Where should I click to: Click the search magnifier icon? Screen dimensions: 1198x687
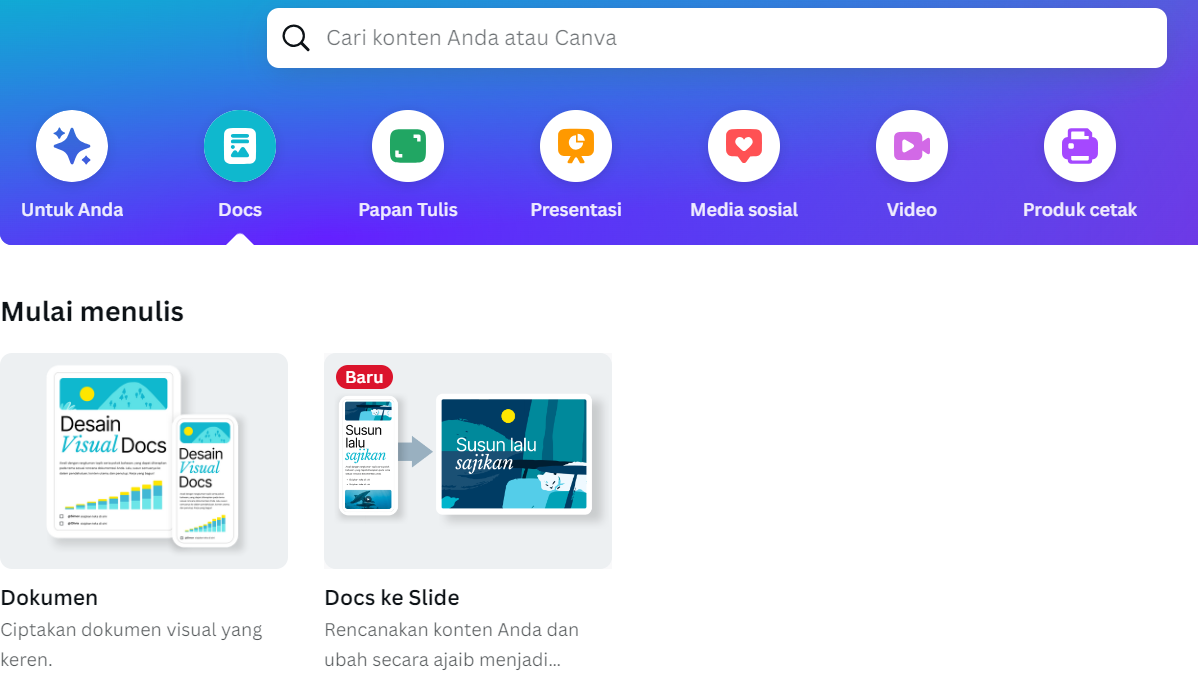[x=296, y=37]
